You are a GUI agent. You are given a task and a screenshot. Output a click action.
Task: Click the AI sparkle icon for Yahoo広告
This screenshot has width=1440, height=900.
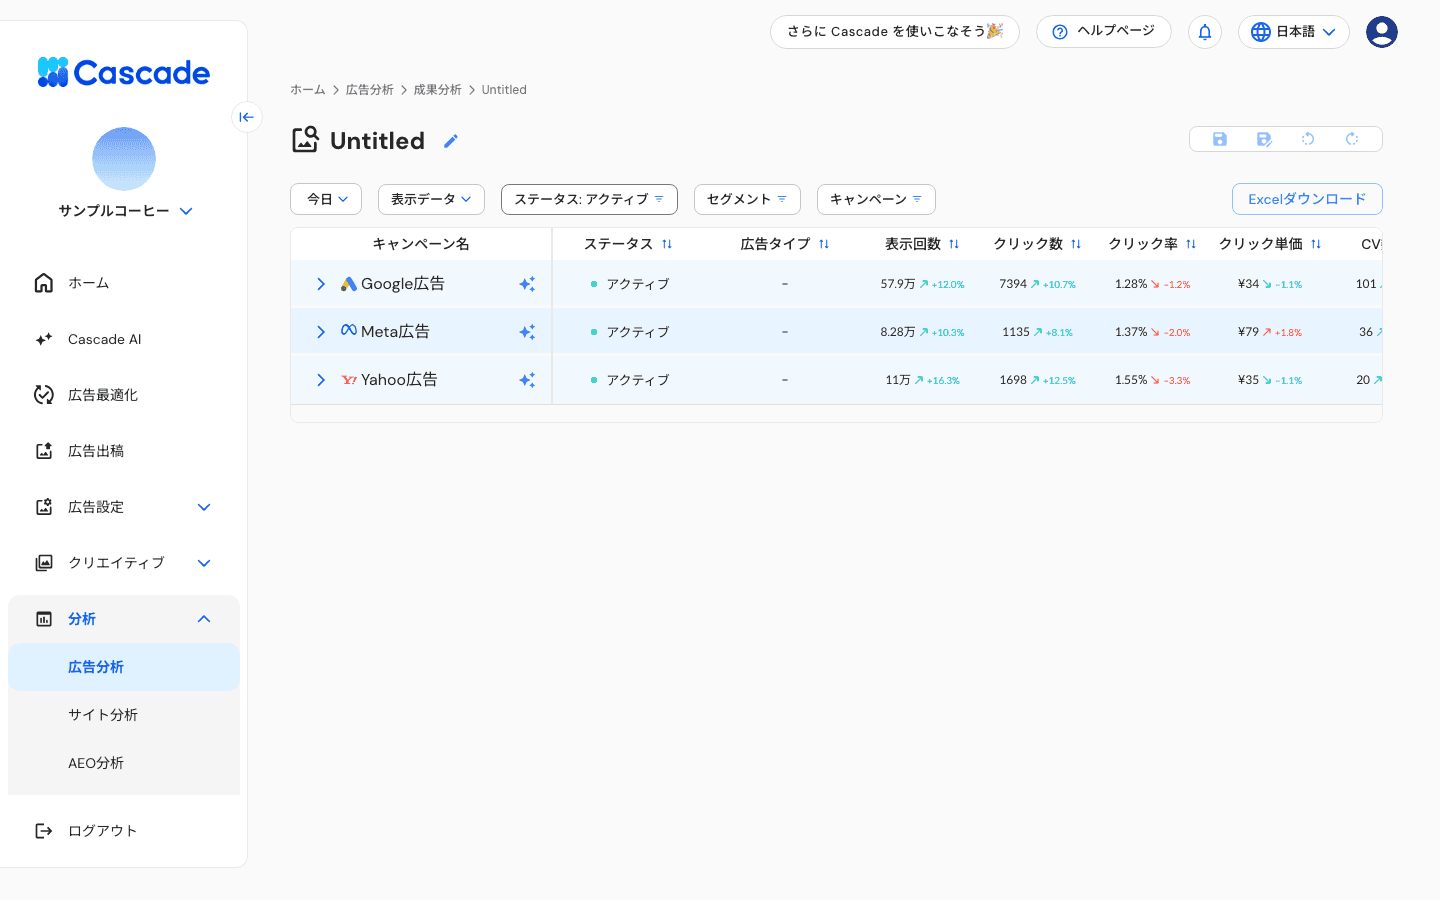(527, 380)
